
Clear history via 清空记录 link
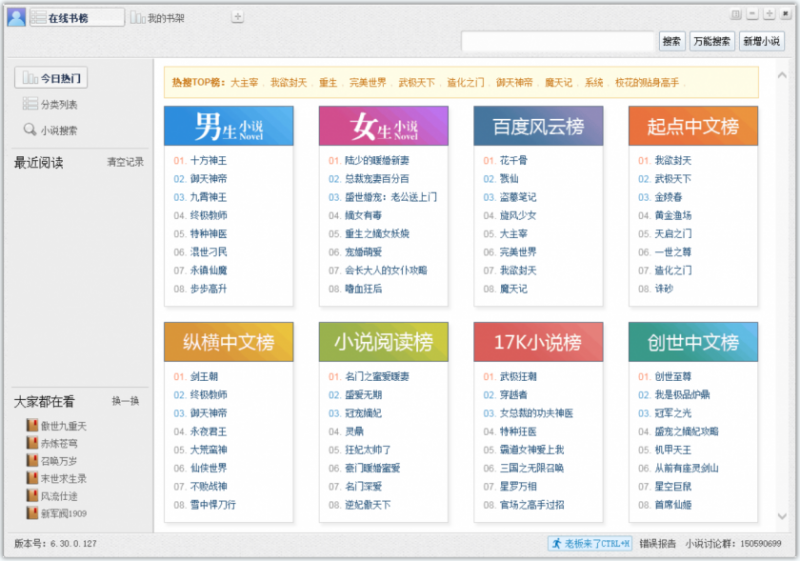[125, 162]
